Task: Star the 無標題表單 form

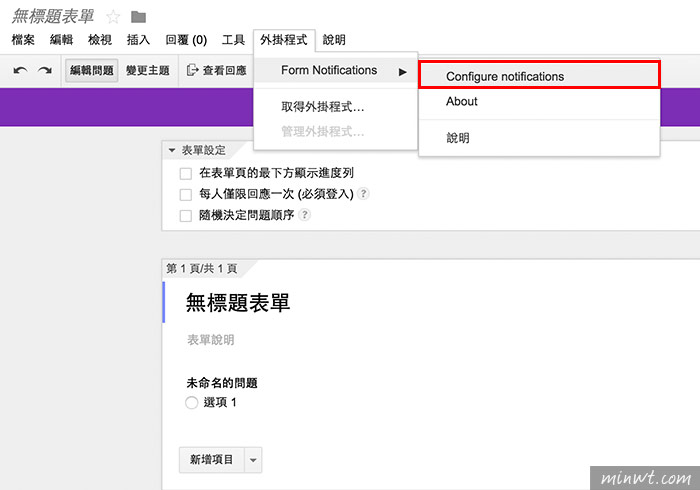Action: (113, 17)
